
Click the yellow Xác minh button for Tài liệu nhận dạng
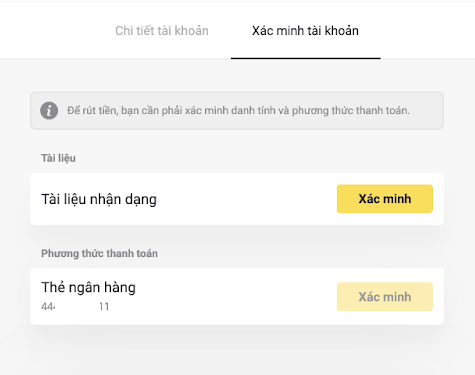(x=385, y=199)
